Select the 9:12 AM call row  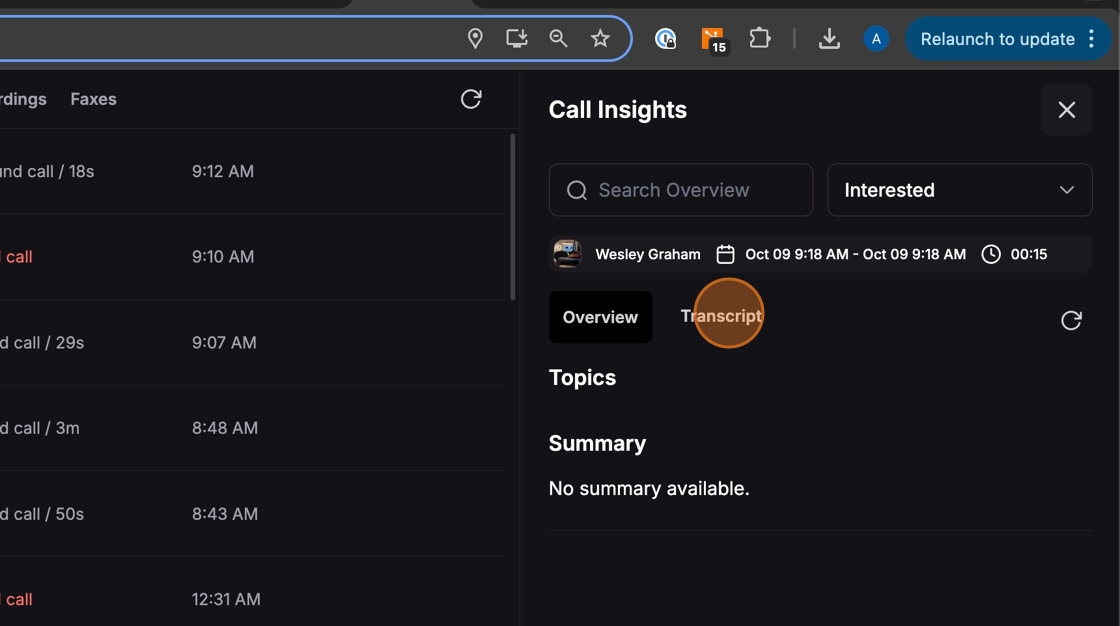click(x=250, y=171)
